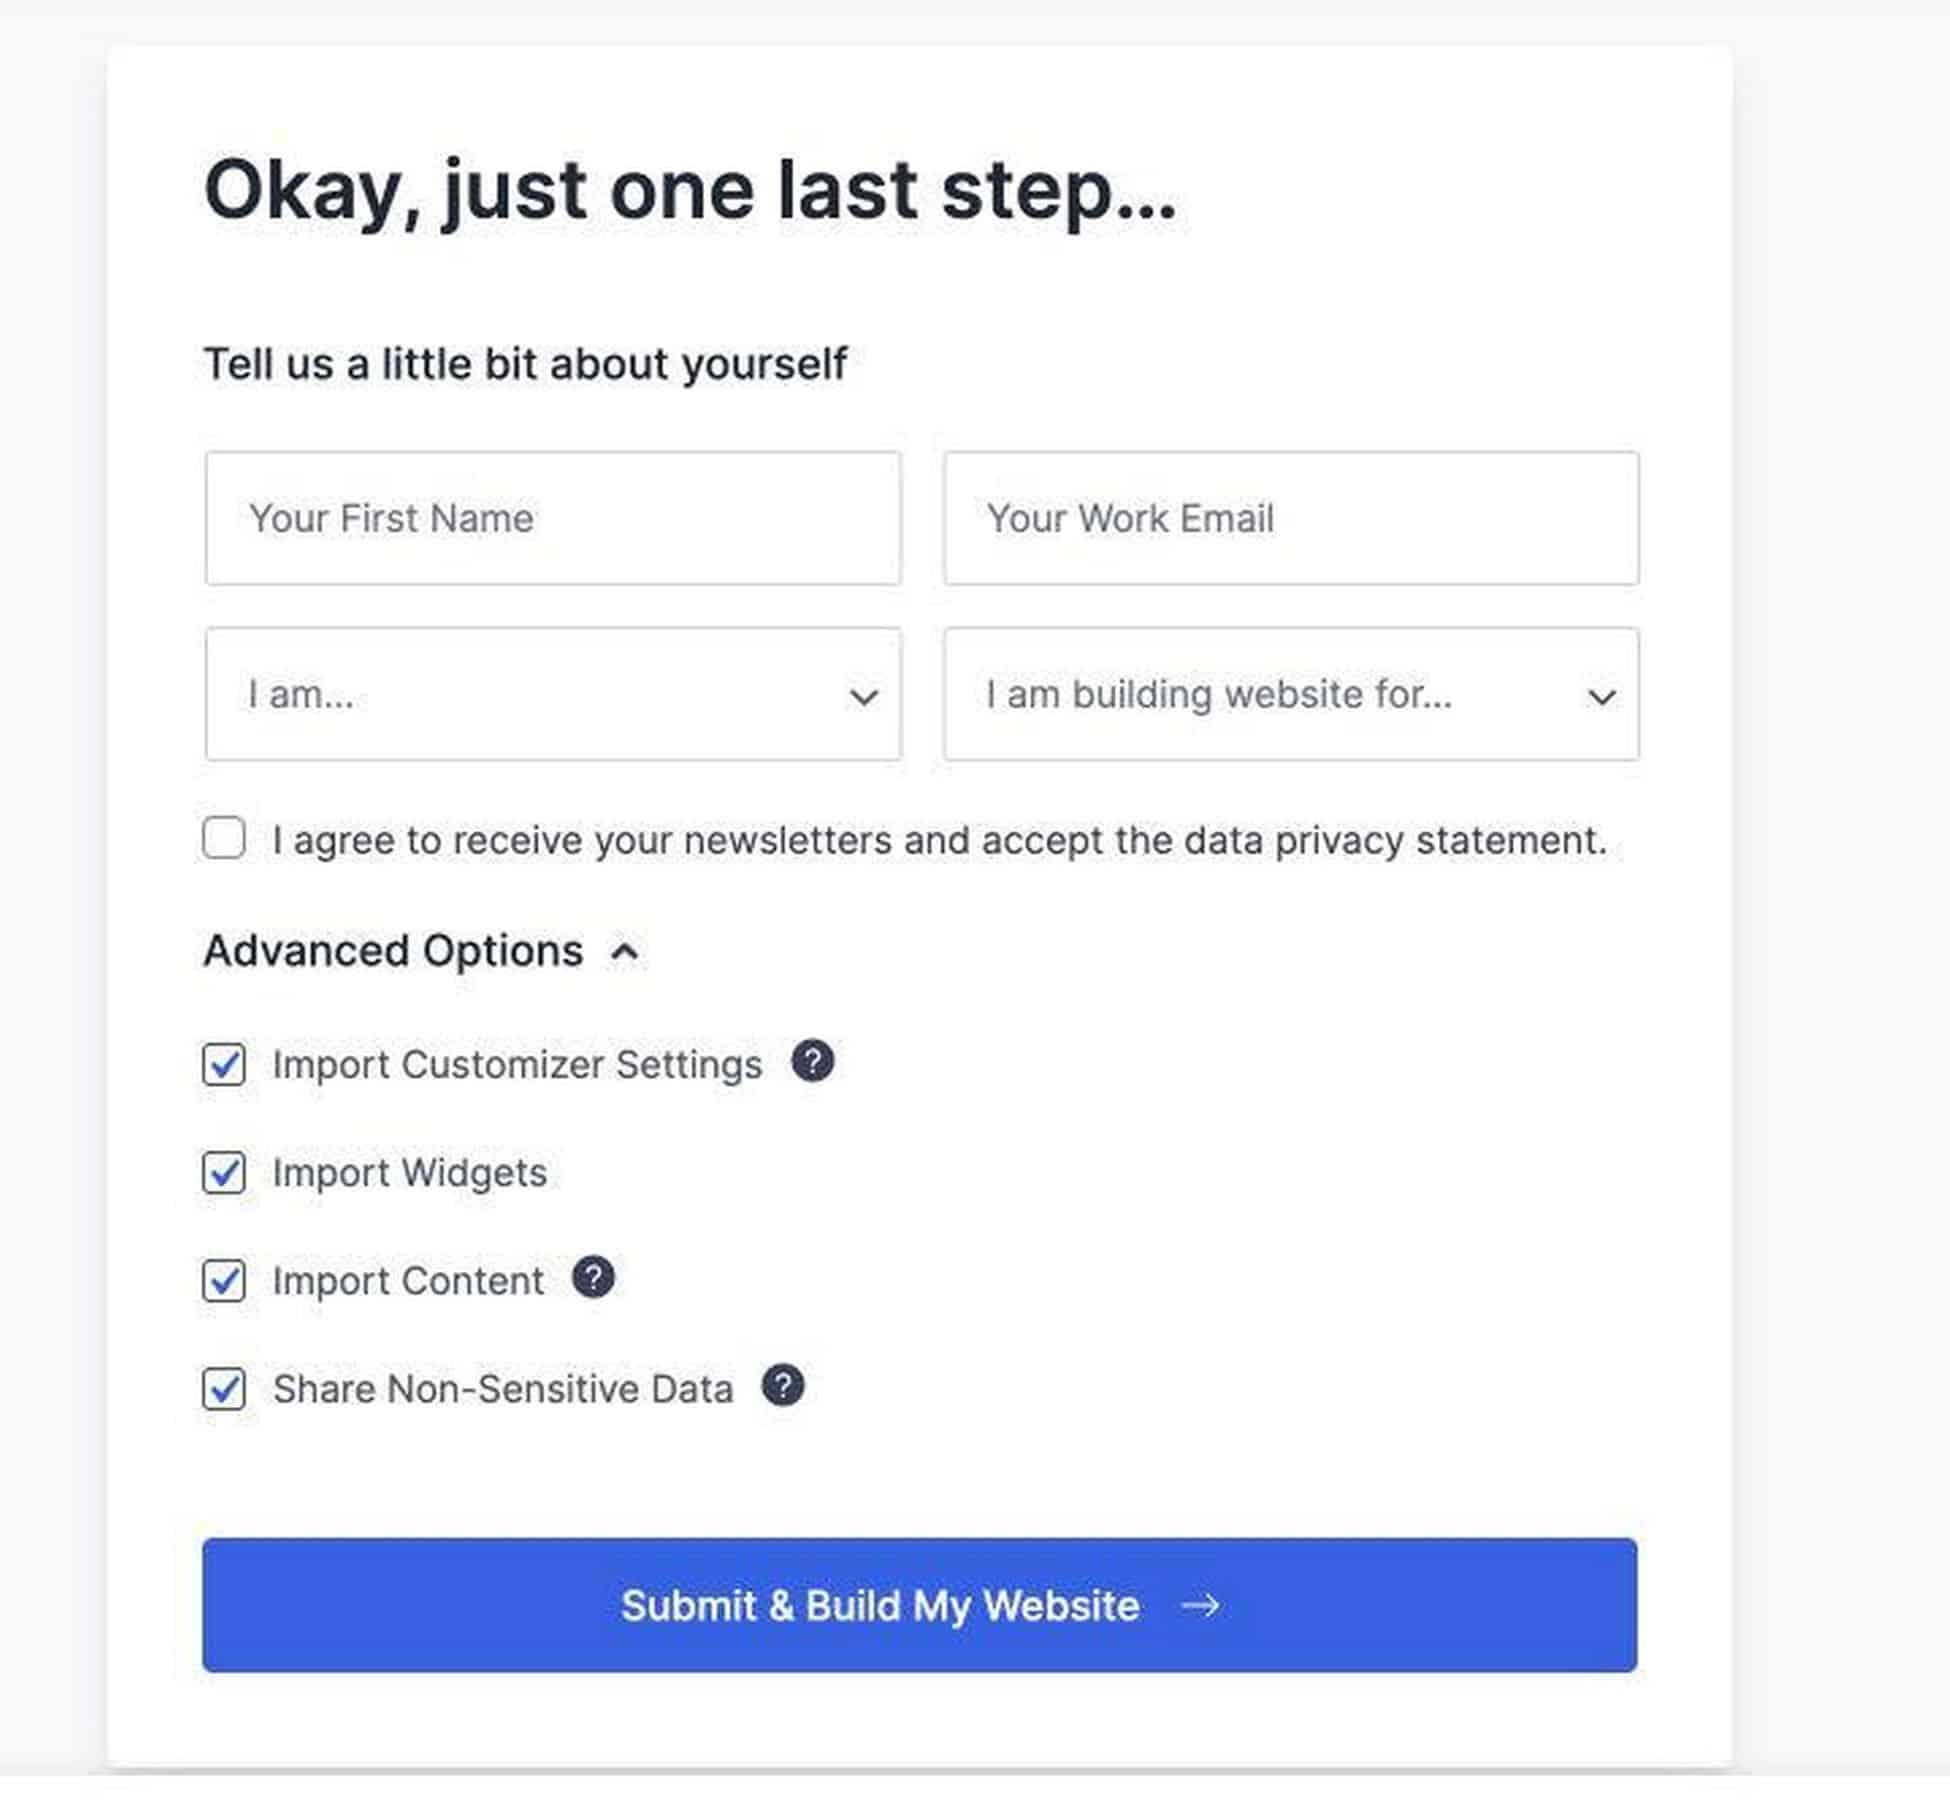Uncheck the Import Customizer Settings checkbox

(x=224, y=1064)
